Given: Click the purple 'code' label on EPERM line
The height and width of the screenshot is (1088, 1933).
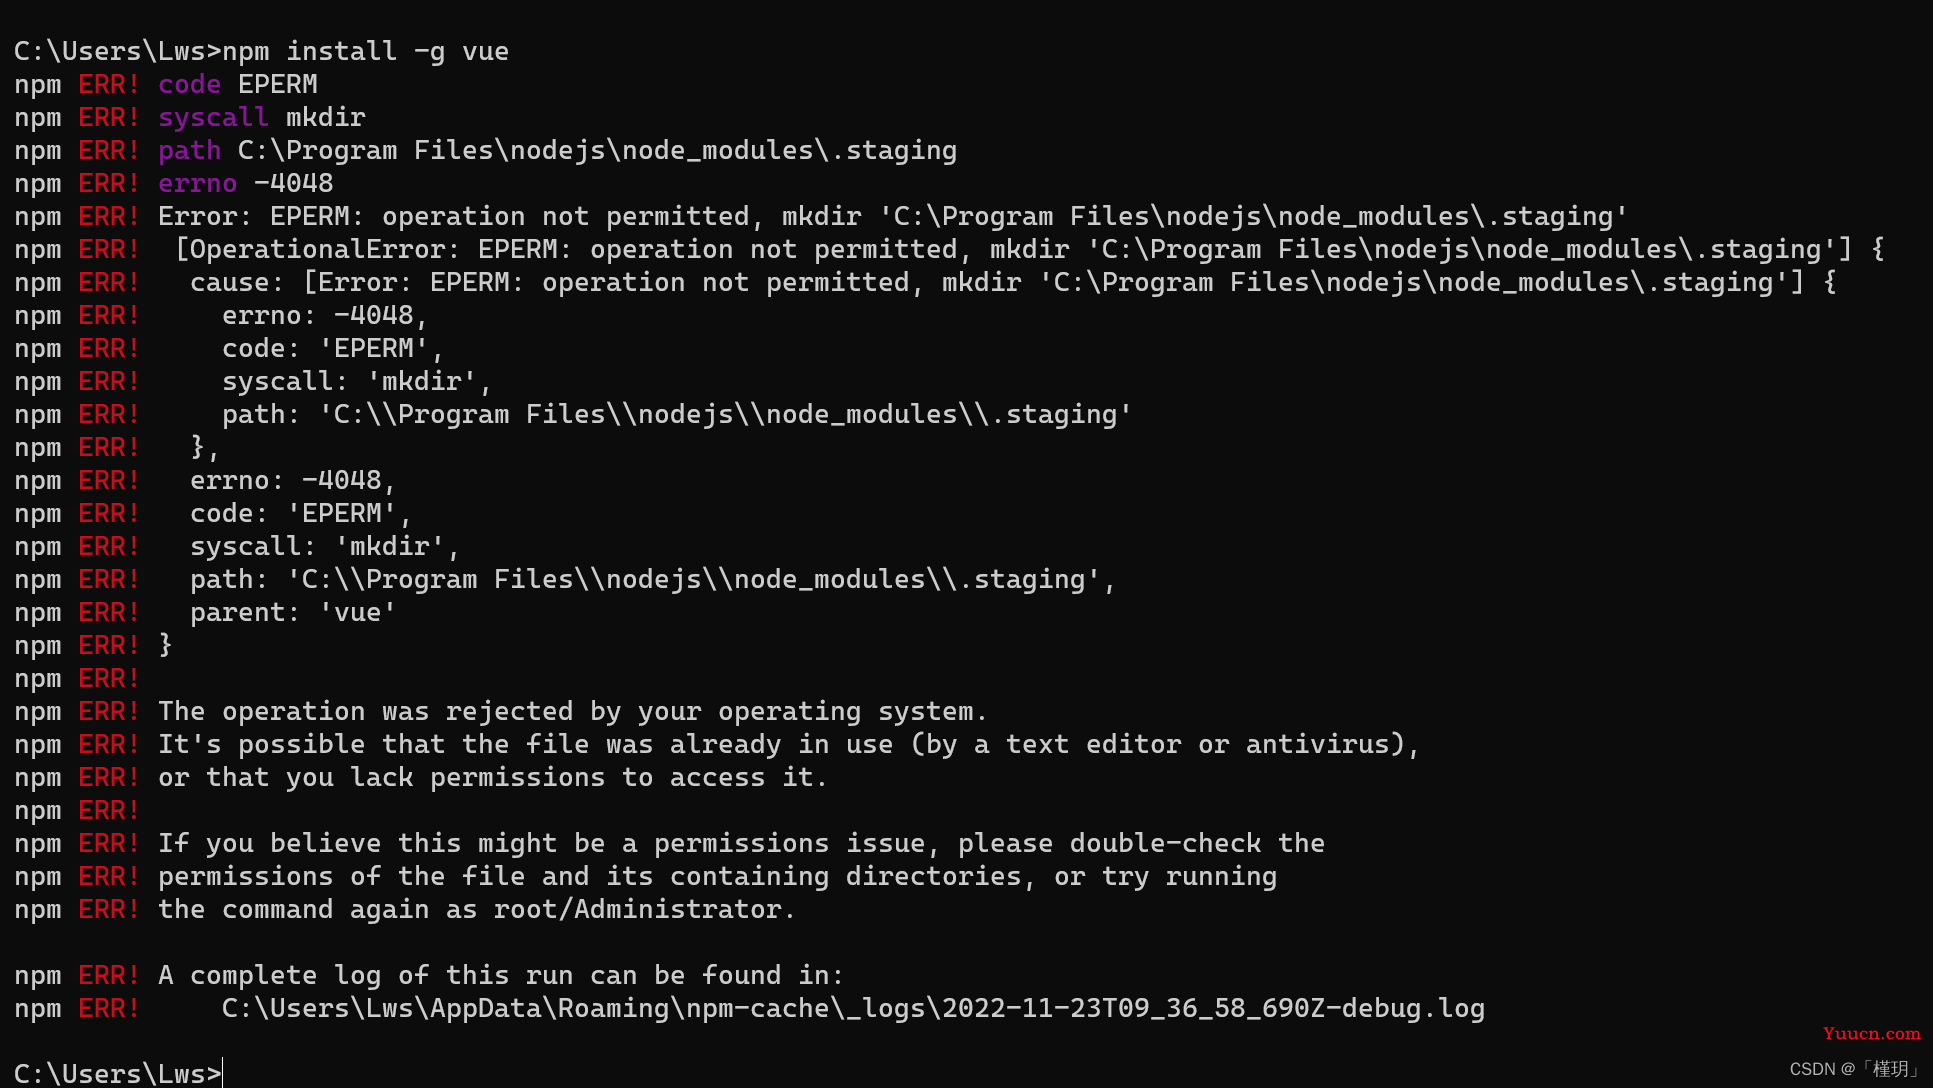Looking at the screenshot, I should [189, 84].
